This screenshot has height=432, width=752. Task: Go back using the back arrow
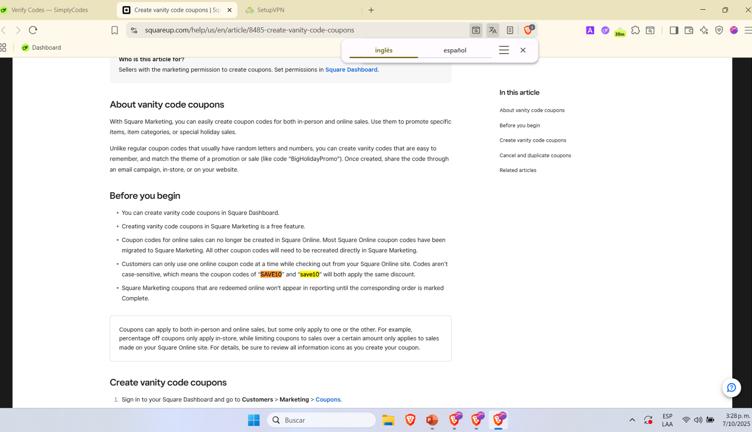coord(3,30)
